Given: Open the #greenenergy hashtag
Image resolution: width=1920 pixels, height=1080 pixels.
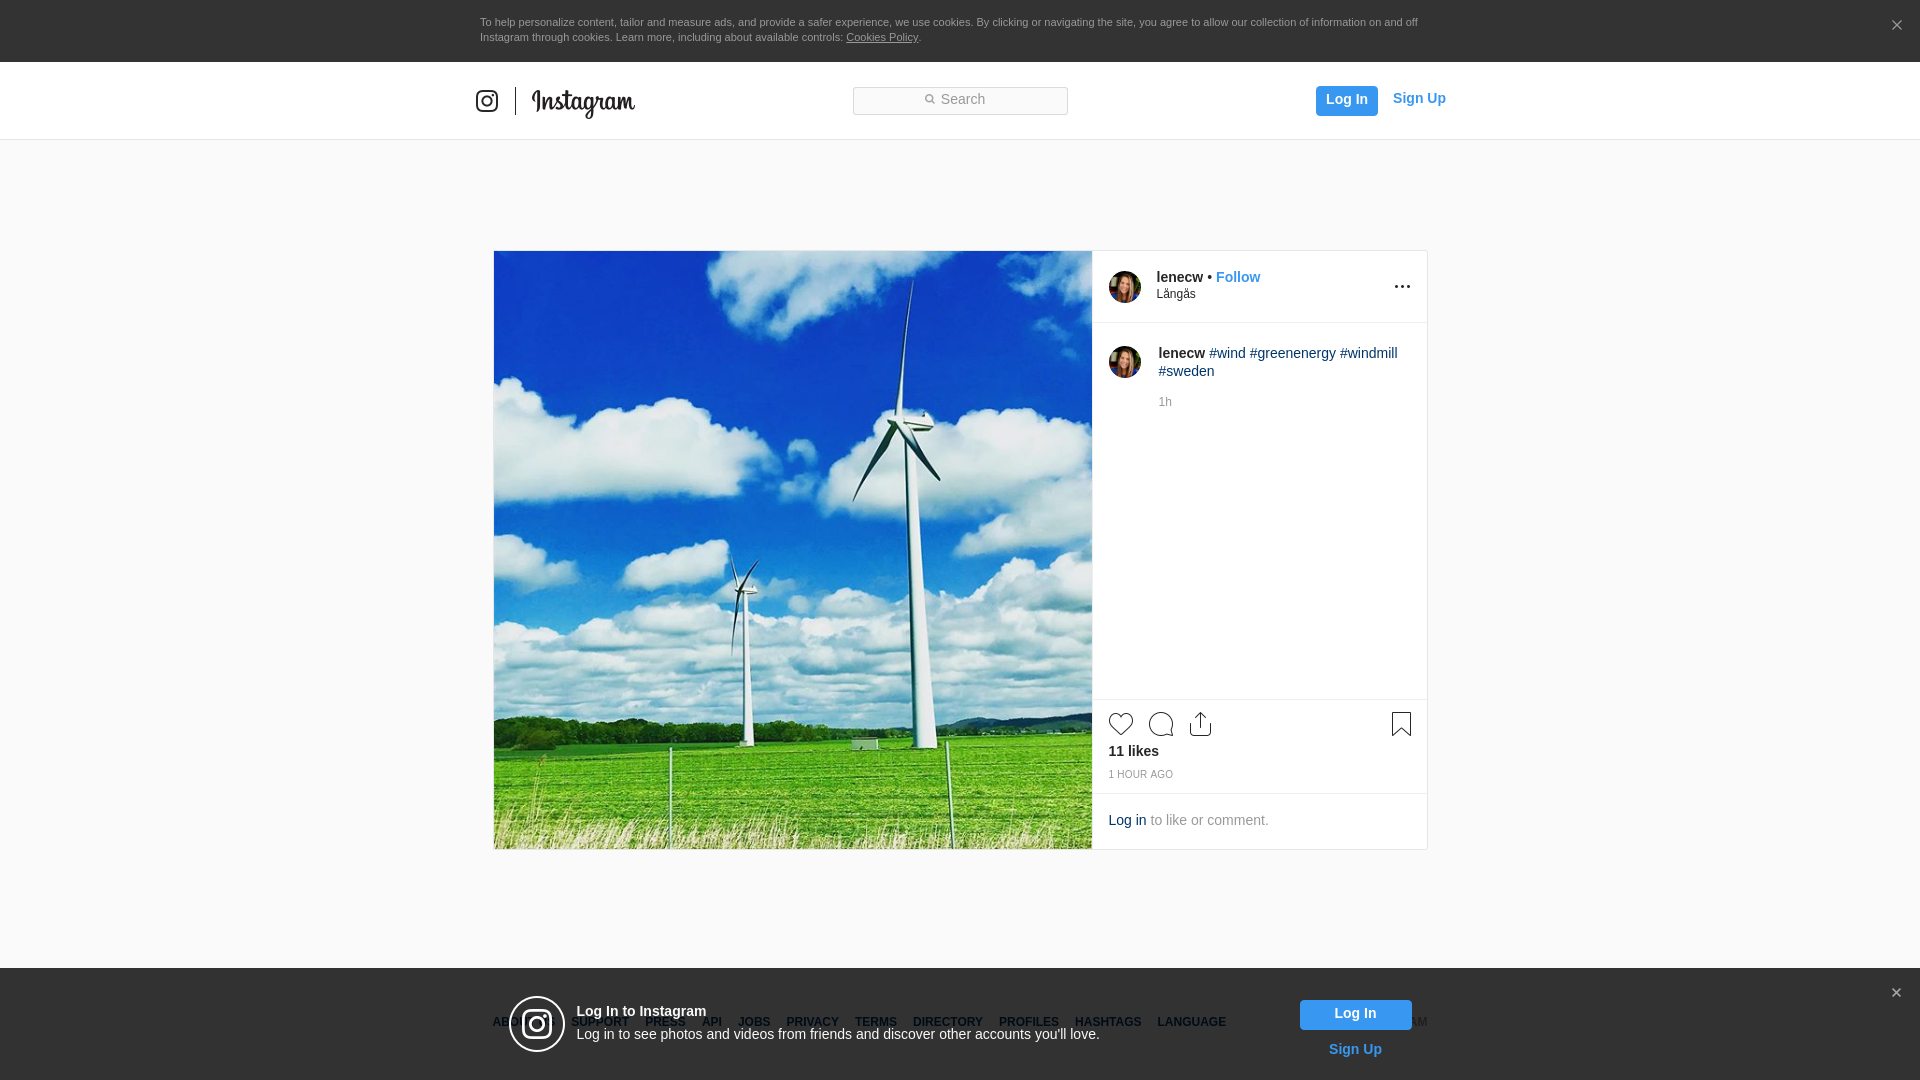Looking at the screenshot, I should point(1292,353).
